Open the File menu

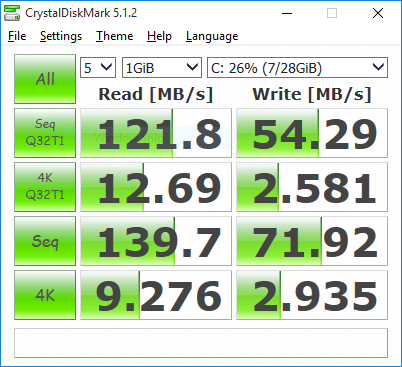point(17,36)
